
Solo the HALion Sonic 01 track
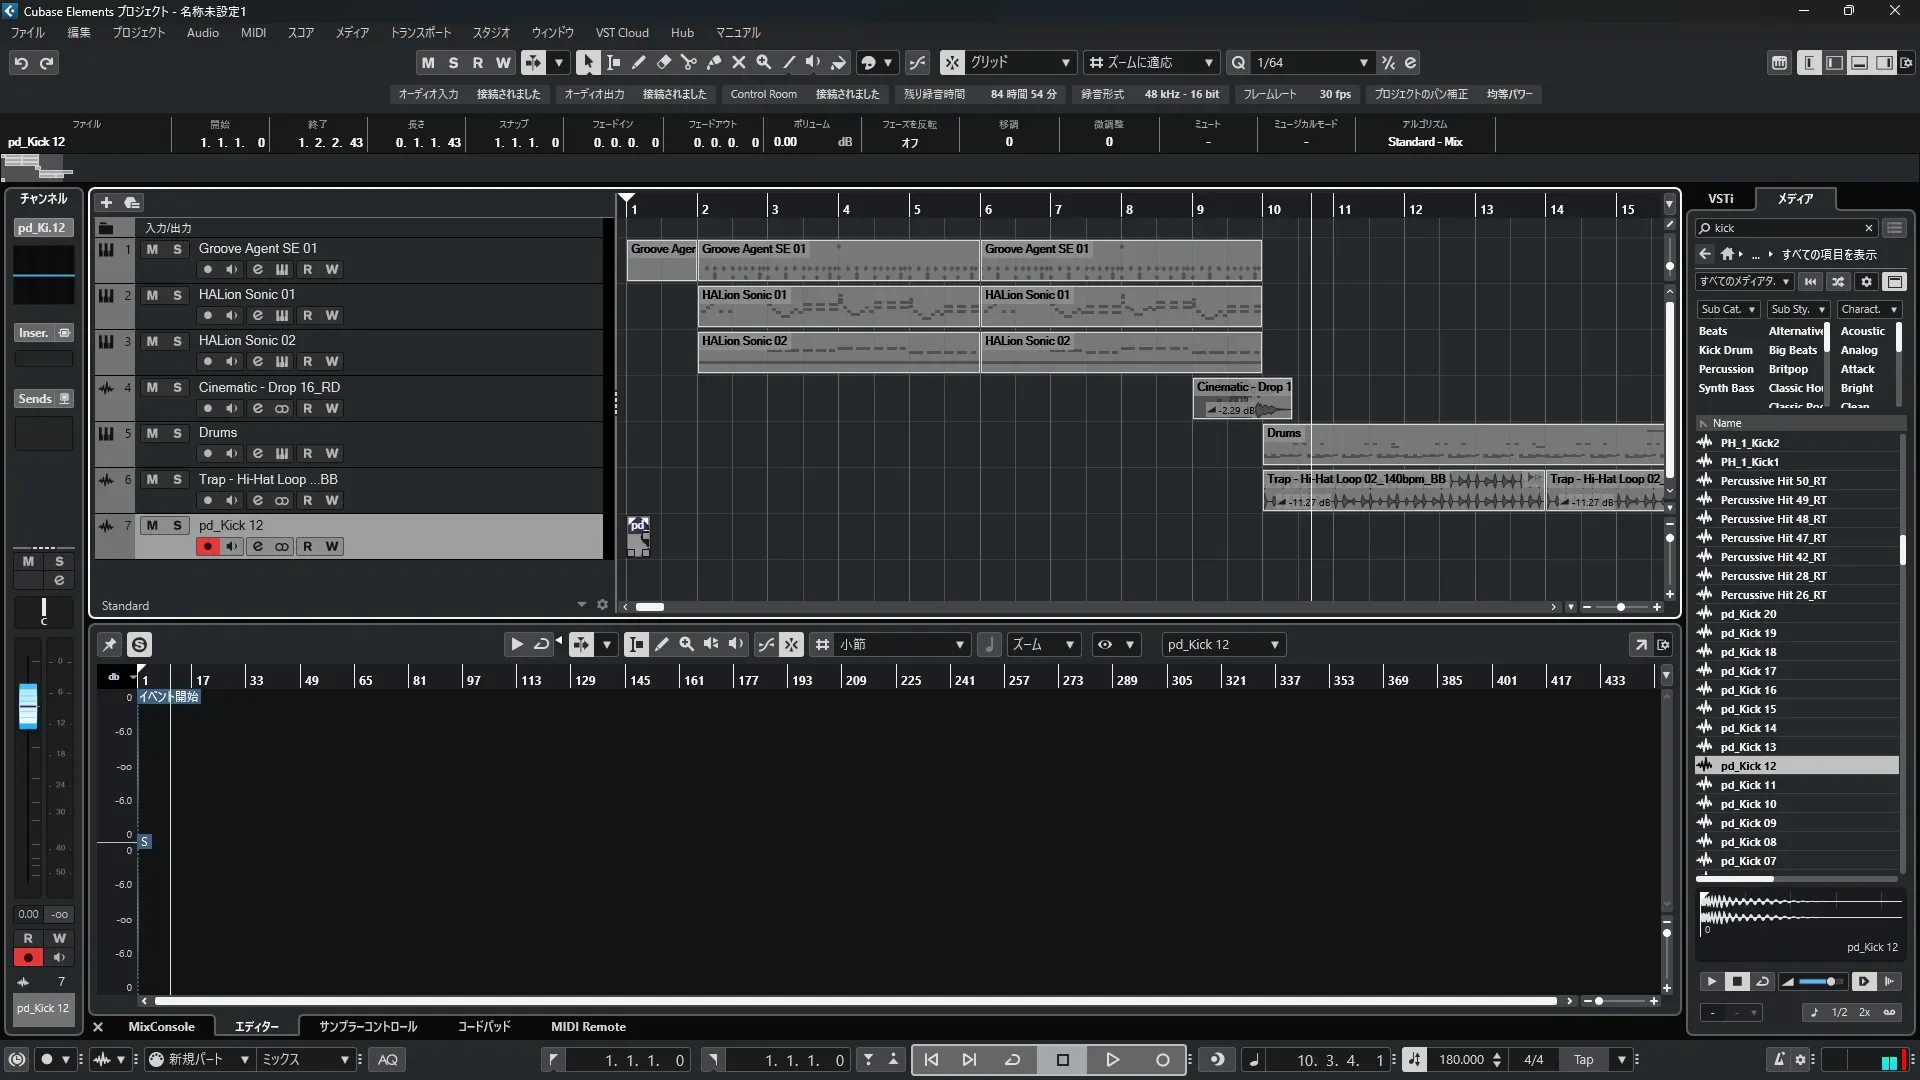click(177, 295)
